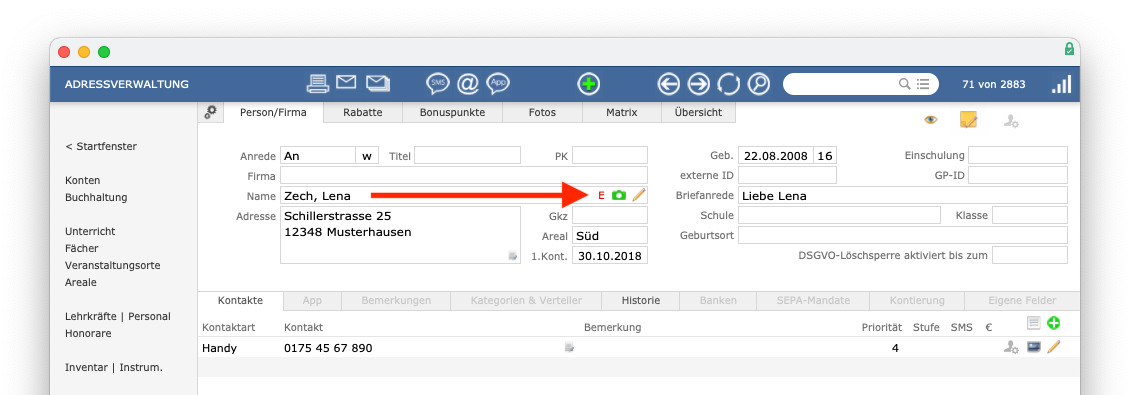Send an SMS via the speech bubble icon
This screenshot has width=1136, height=395.
tap(438, 84)
